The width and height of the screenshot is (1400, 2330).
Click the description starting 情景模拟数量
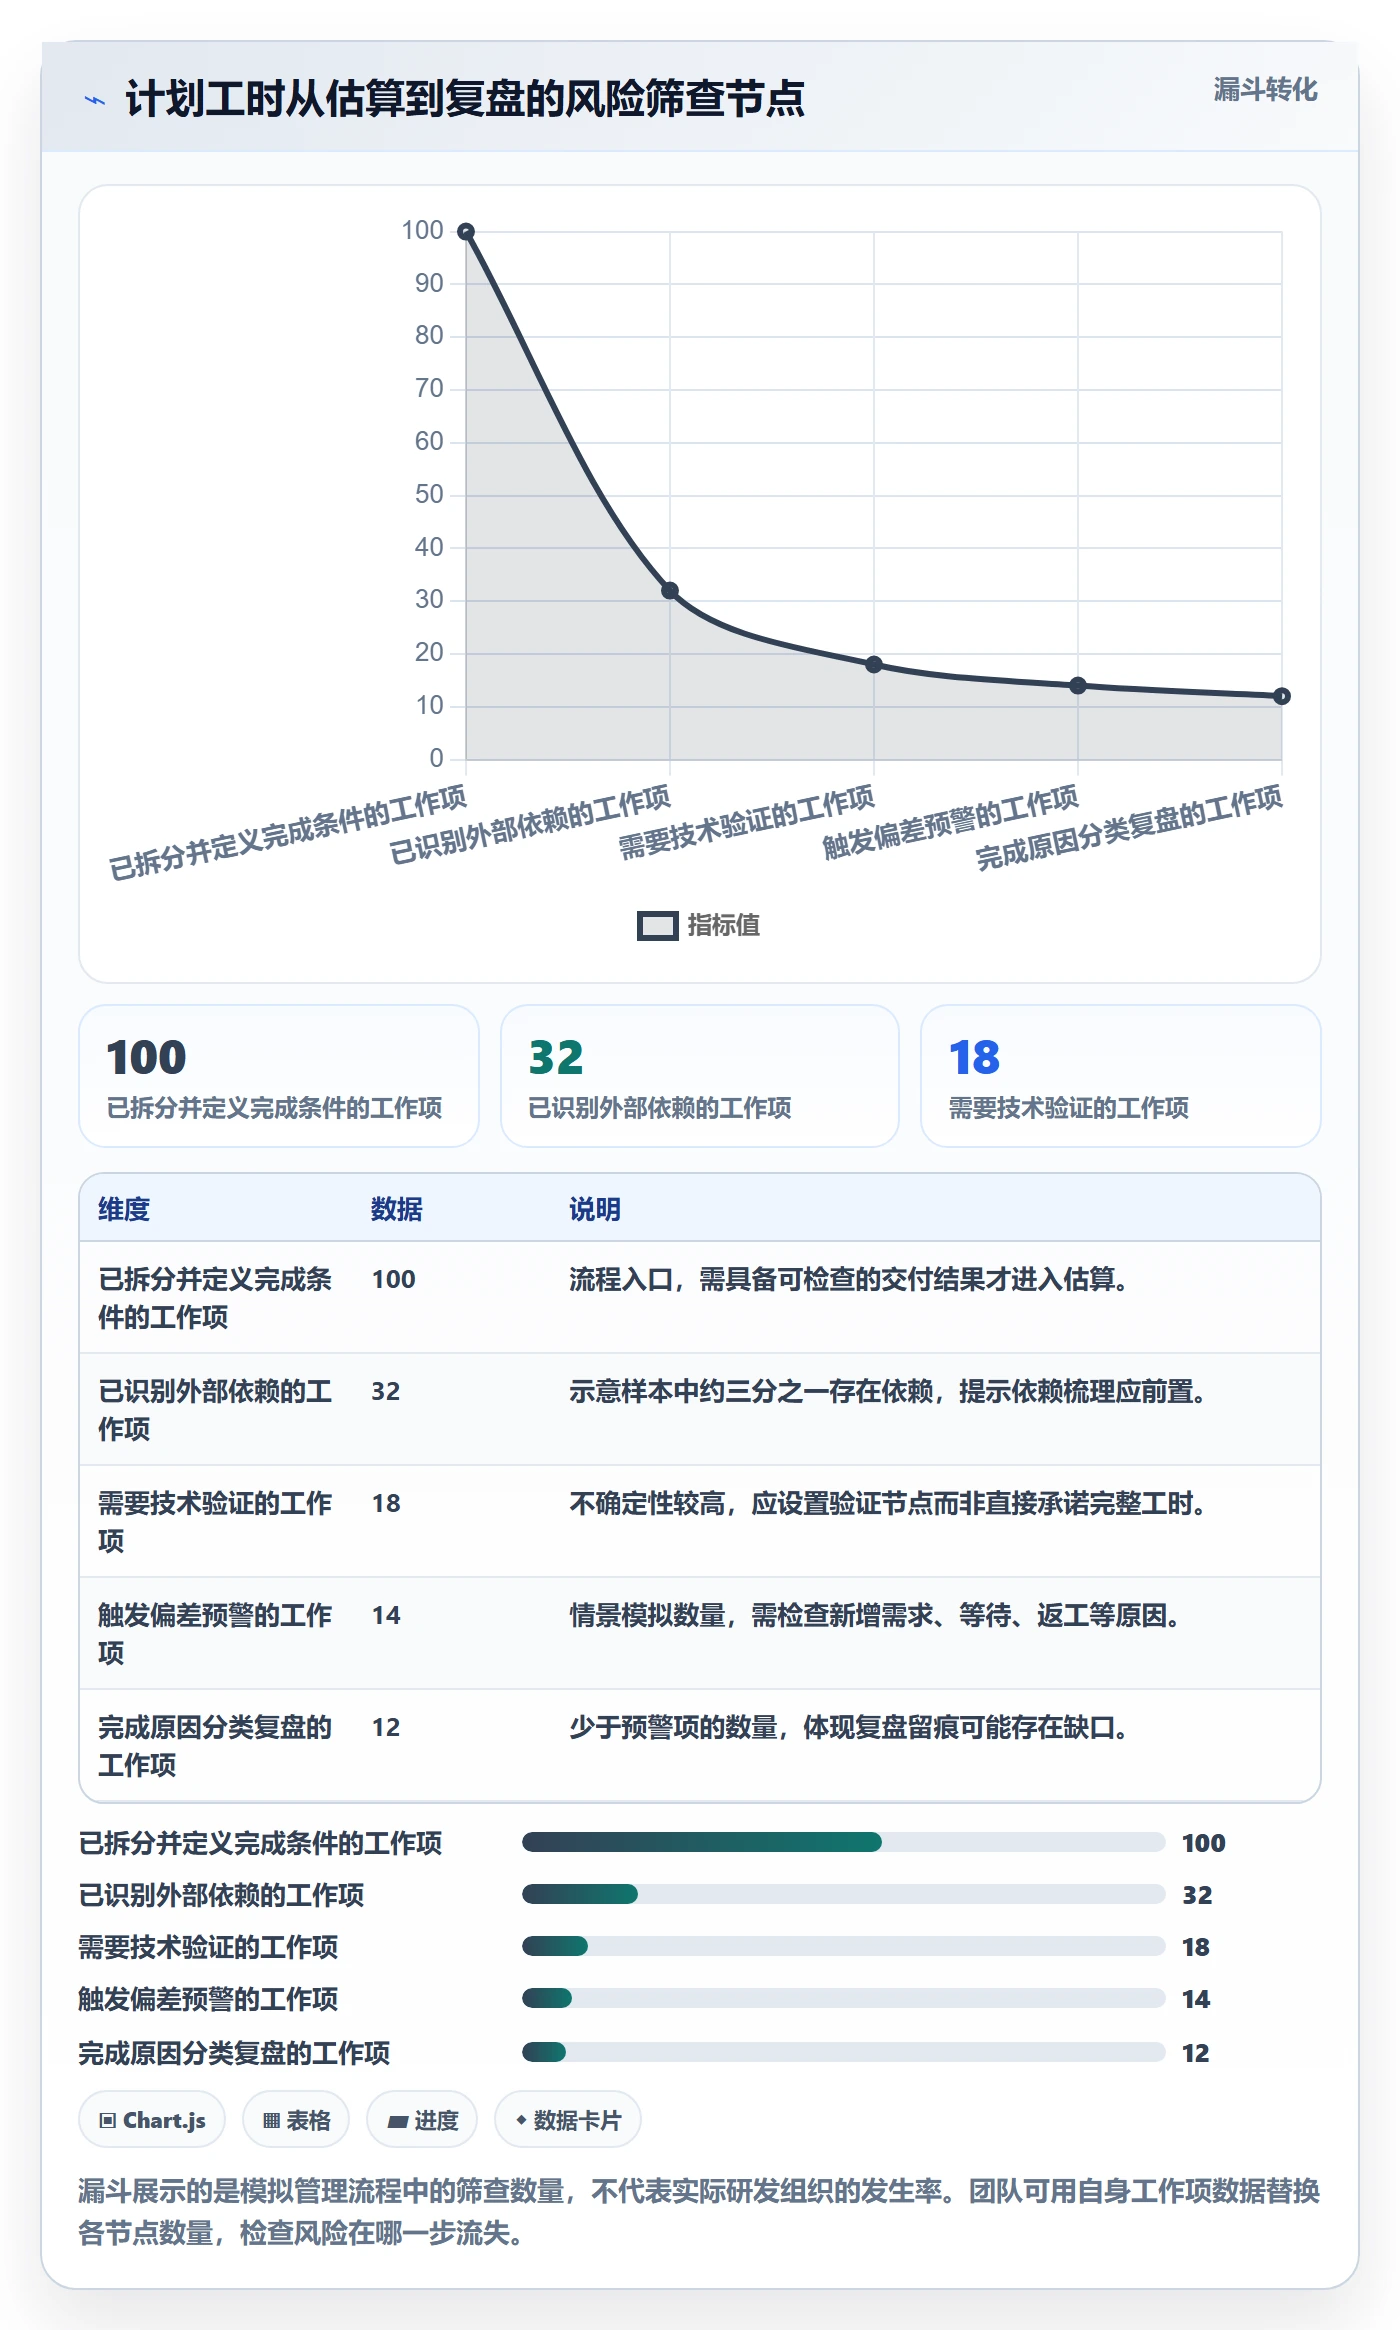(875, 1615)
